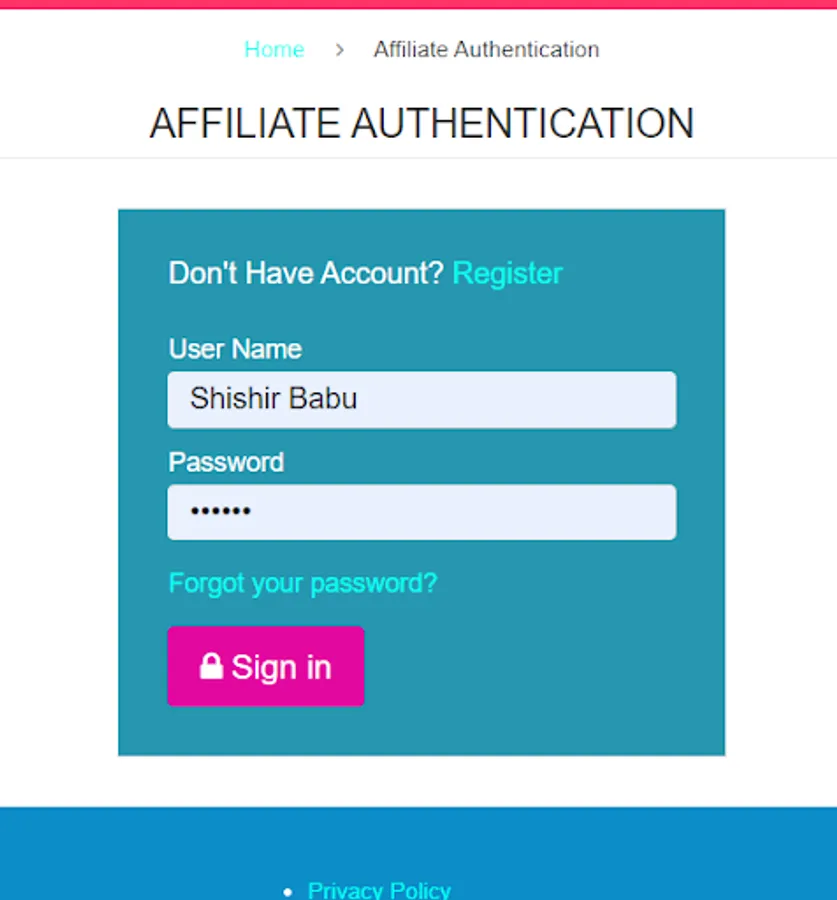The width and height of the screenshot is (837, 900).
Task: Click the Shishir Babu username text
Action: 273,399
